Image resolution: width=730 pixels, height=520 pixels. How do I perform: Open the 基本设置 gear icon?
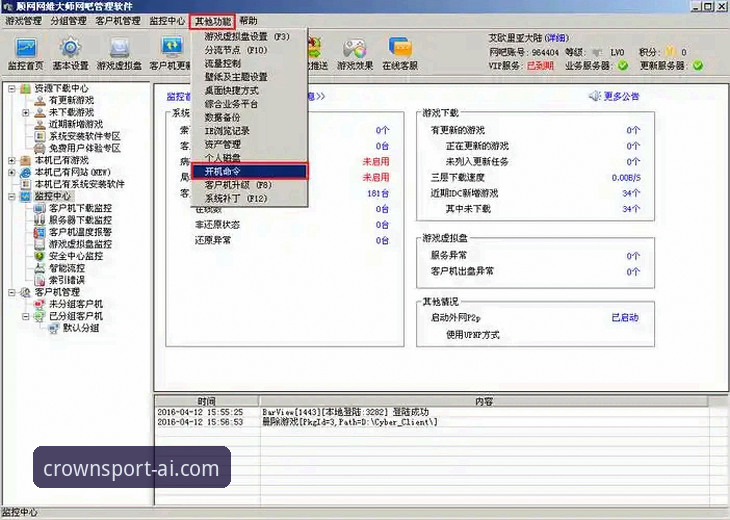70,48
